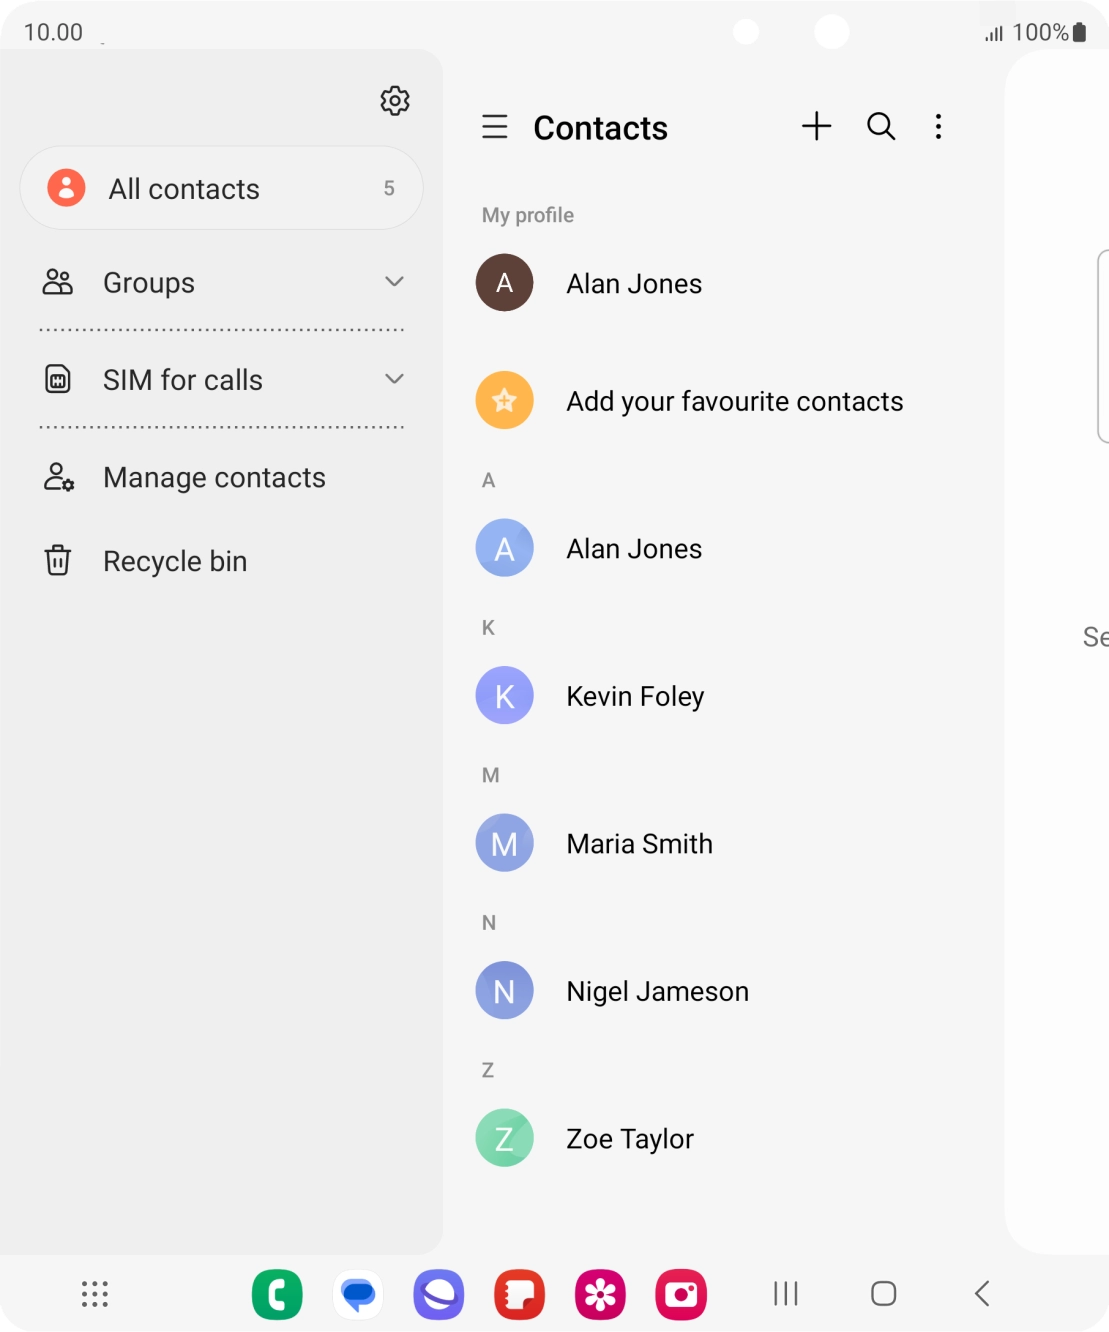Tap the search icon in Contacts
1109x1332 pixels.
880,127
